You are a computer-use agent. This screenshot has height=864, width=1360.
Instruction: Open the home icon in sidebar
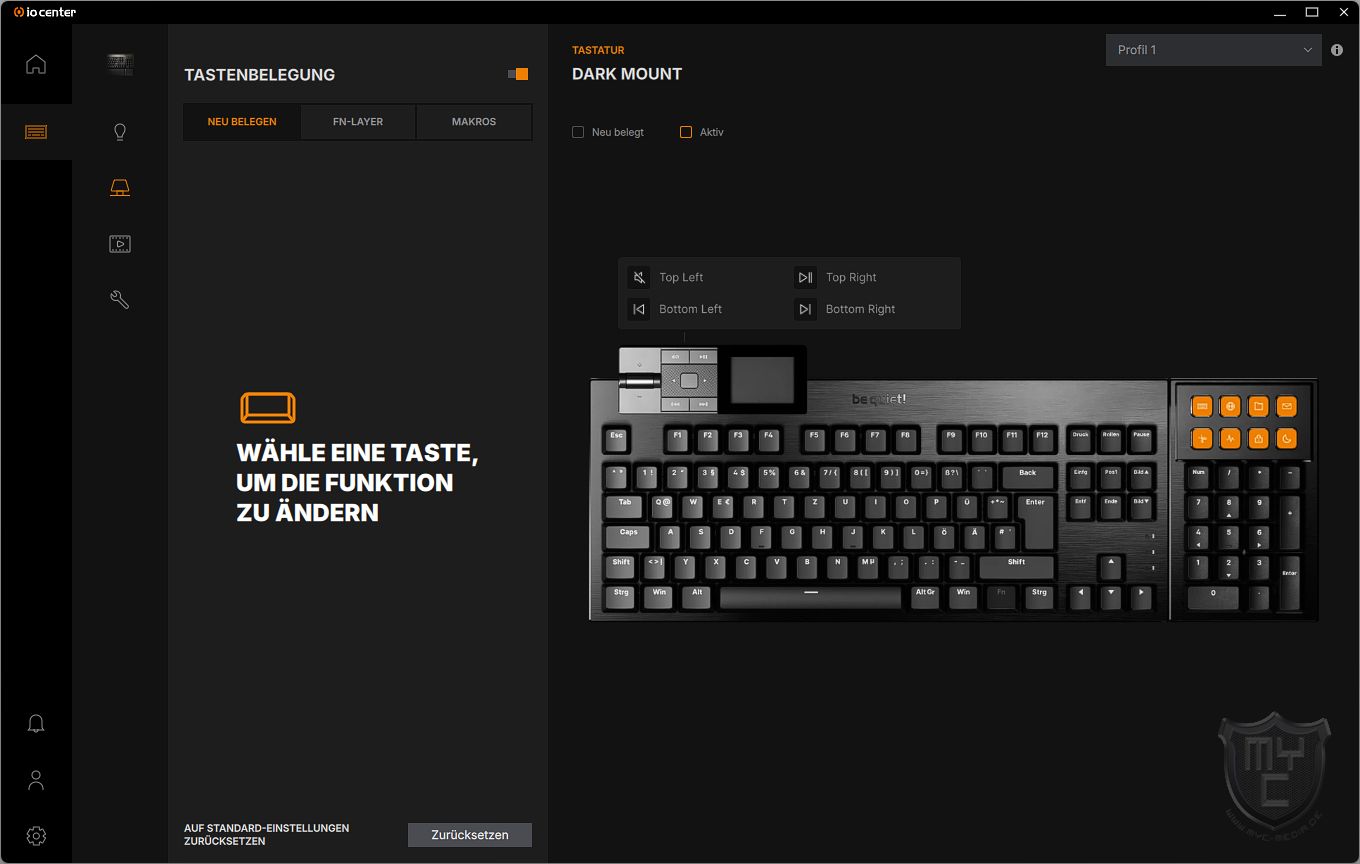point(36,65)
